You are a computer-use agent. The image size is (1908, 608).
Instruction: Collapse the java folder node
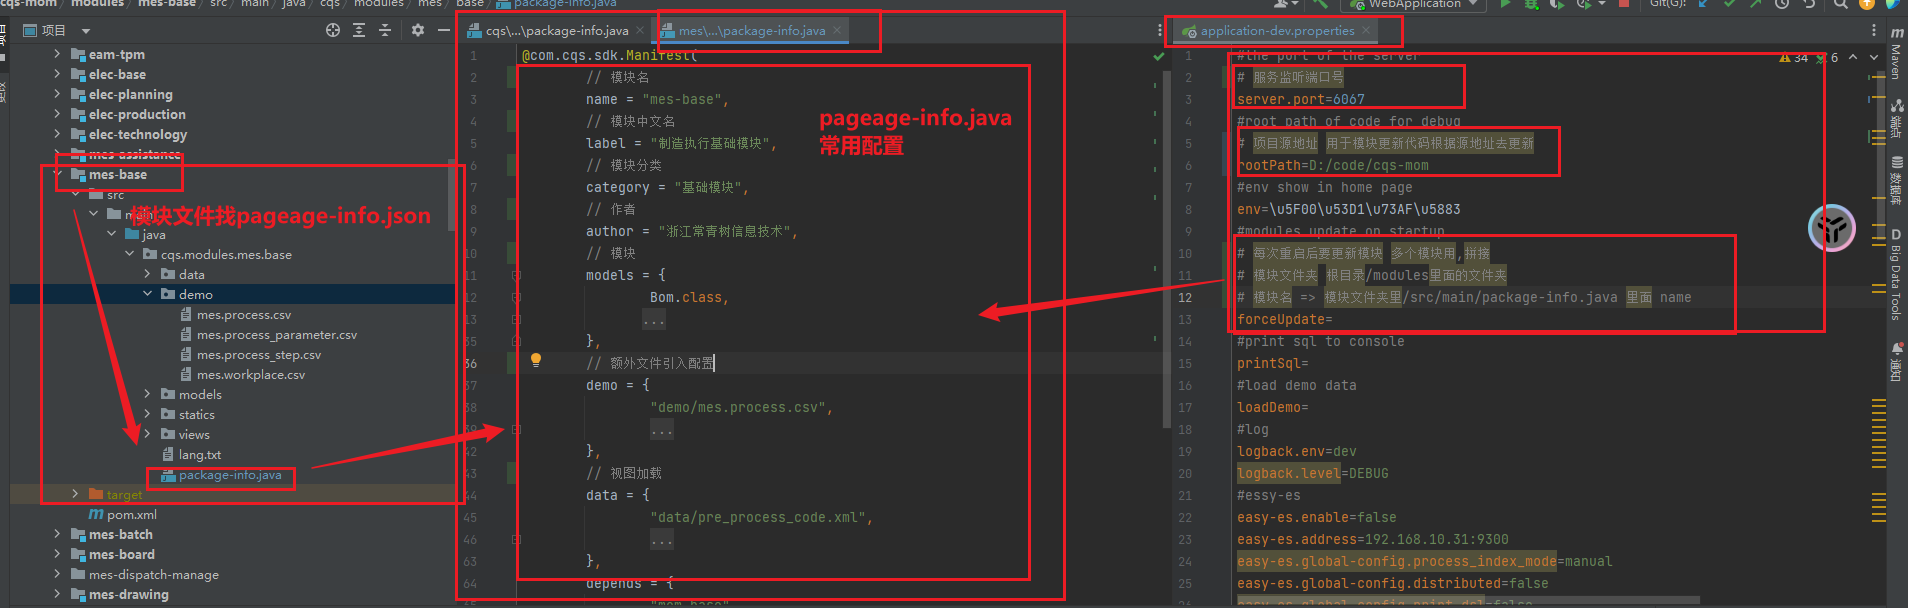(111, 234)
